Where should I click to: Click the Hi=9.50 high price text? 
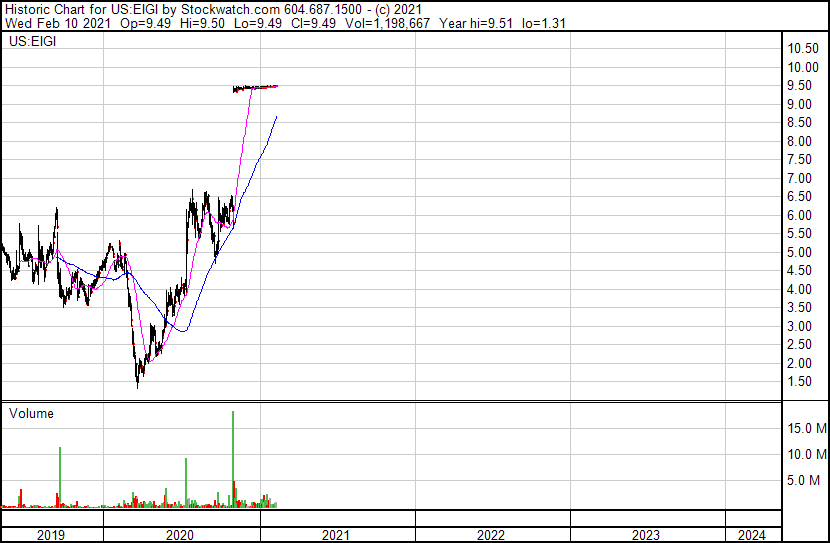[x=202, y=23]
